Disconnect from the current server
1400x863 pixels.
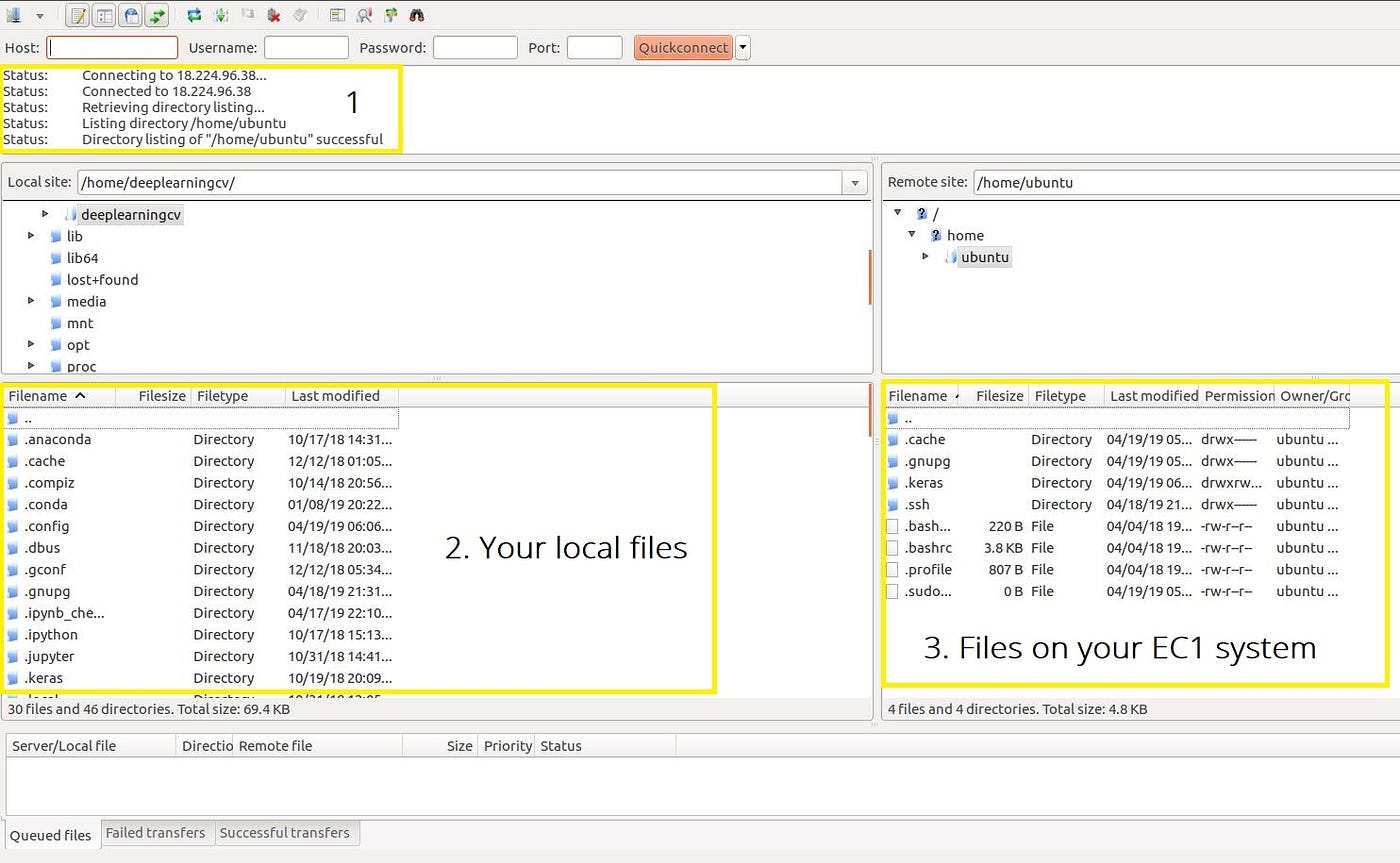(274, 14)
